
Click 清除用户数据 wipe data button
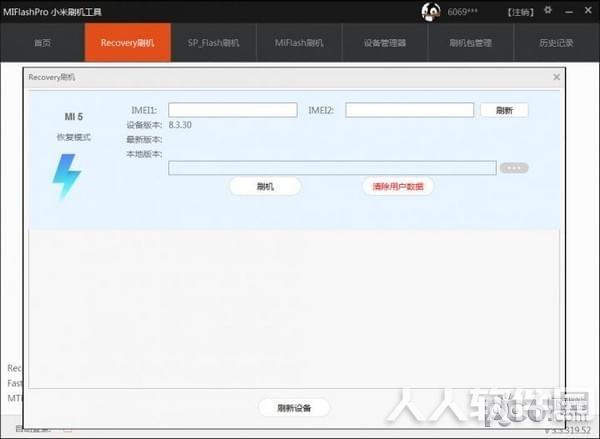398,186
